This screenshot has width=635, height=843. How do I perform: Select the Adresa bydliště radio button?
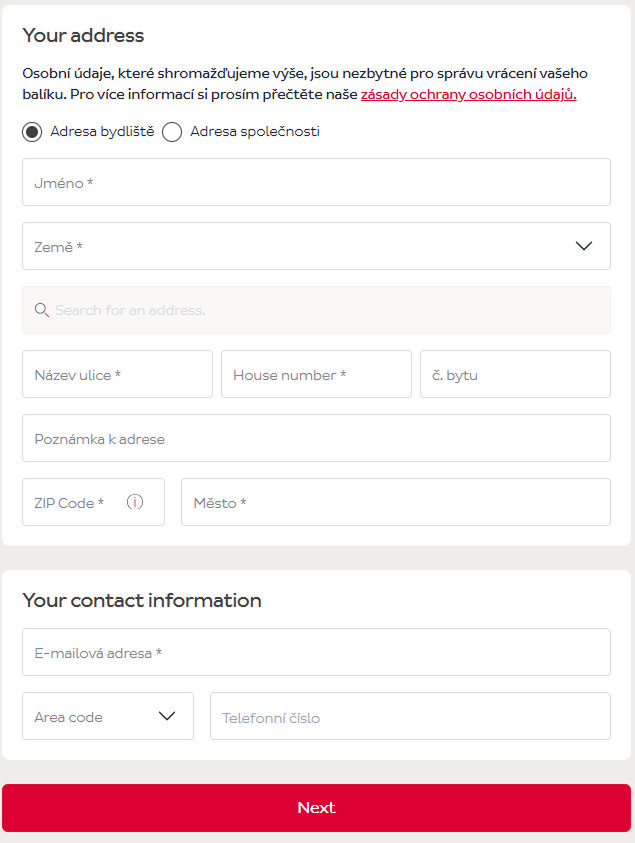tap(32, 132)
